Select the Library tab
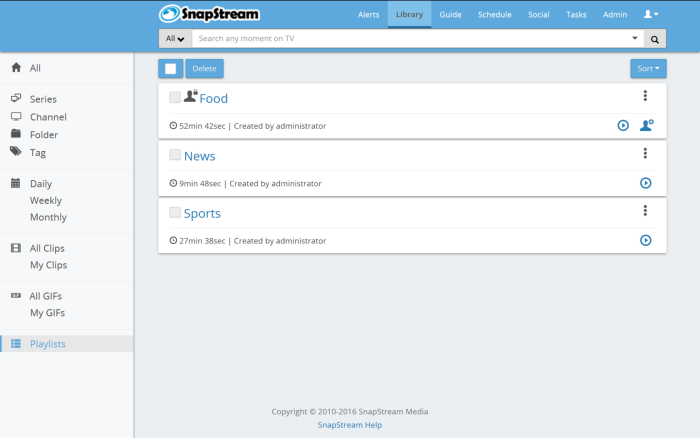This screenshot has height=438, width=700. 409,14
